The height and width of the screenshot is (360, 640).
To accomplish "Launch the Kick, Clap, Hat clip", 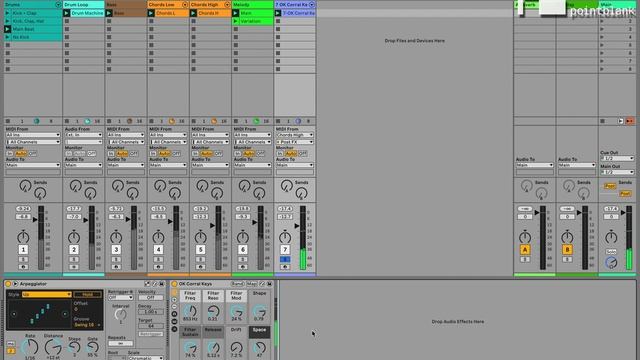I will tap(7, 21).
